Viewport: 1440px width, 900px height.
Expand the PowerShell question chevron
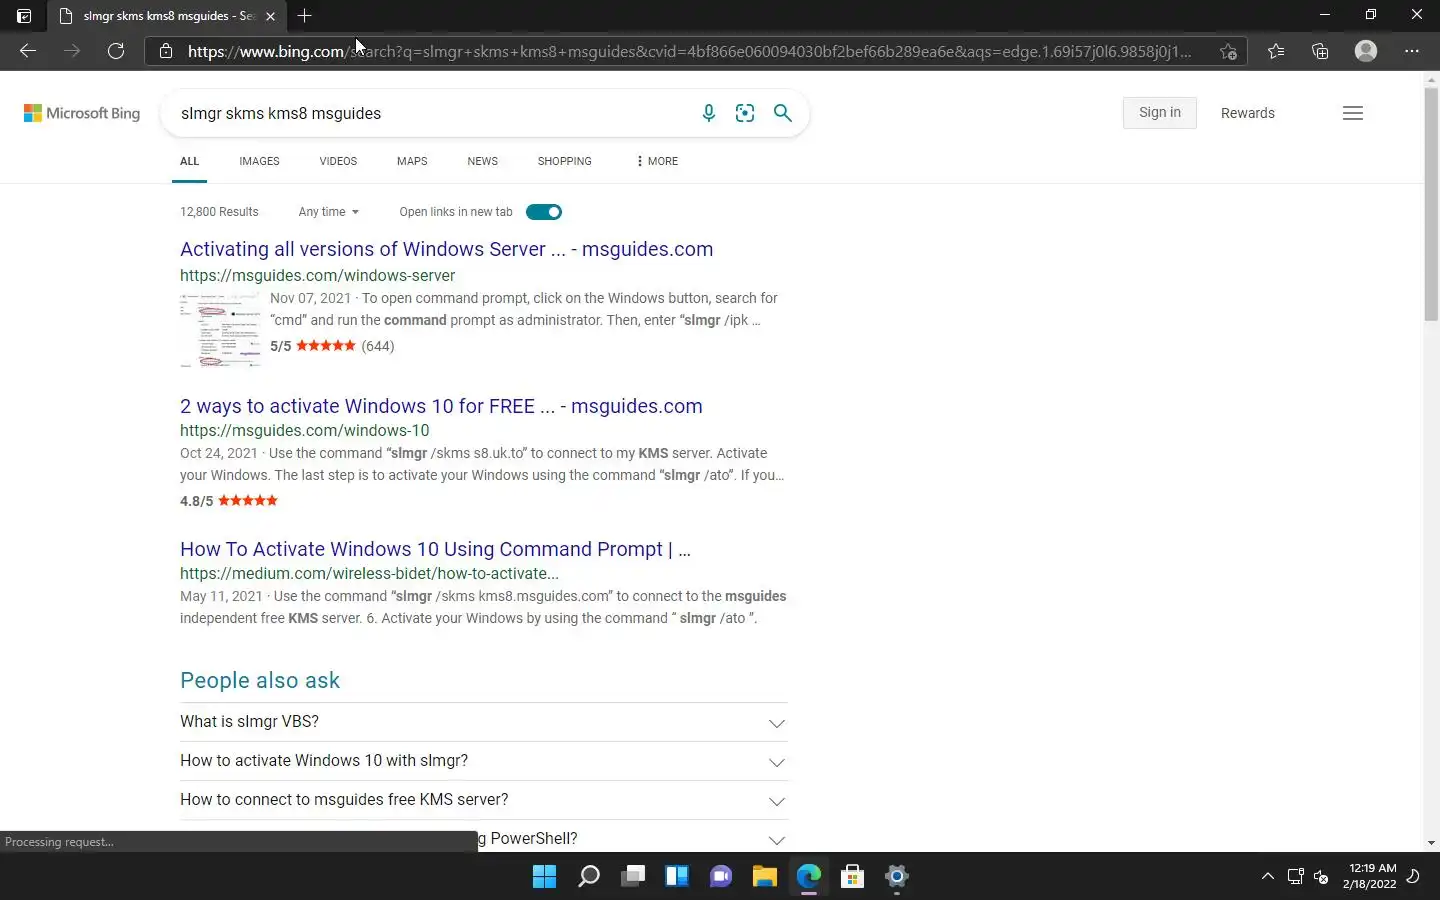[x=777, y=840]
